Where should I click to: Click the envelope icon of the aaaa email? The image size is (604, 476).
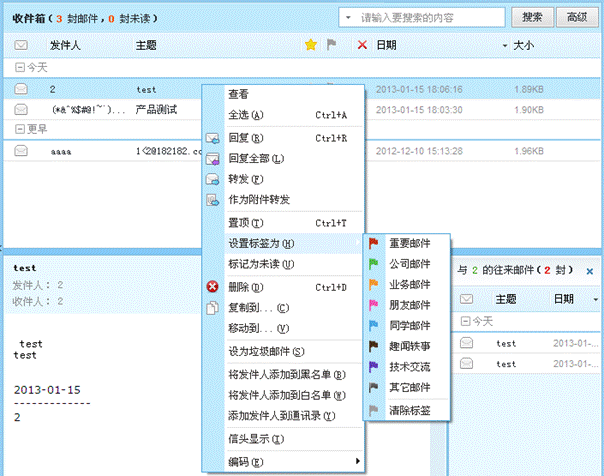coord(21,151)
